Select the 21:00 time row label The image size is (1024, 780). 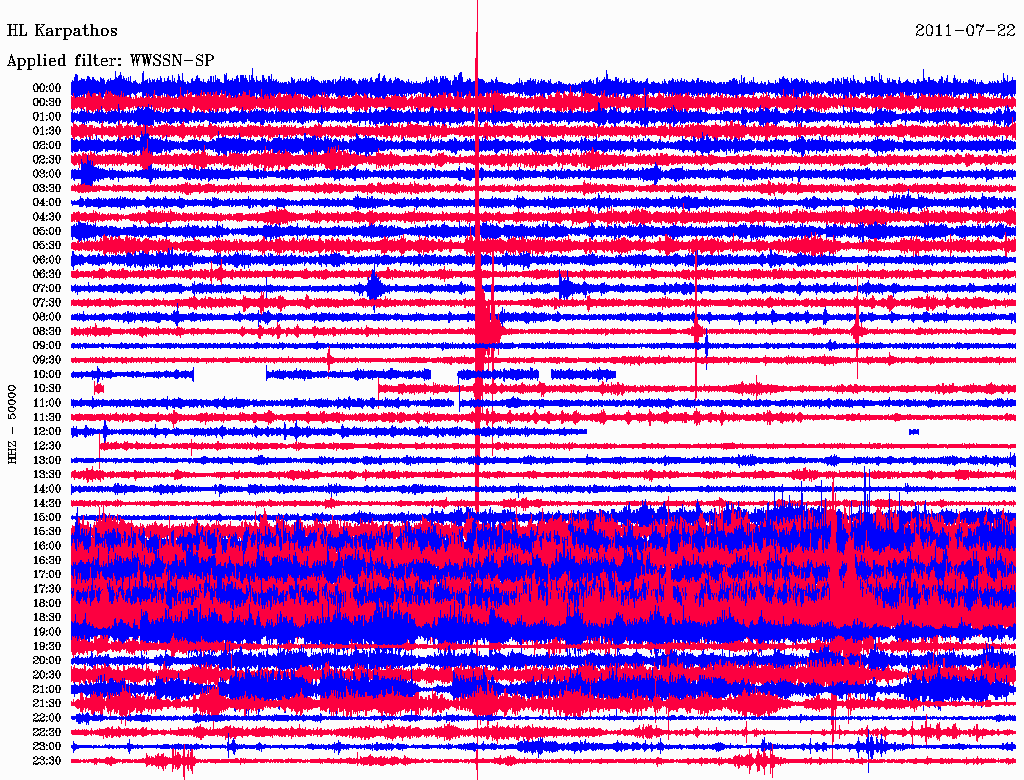pyautogui.click(x=47, y=689)
